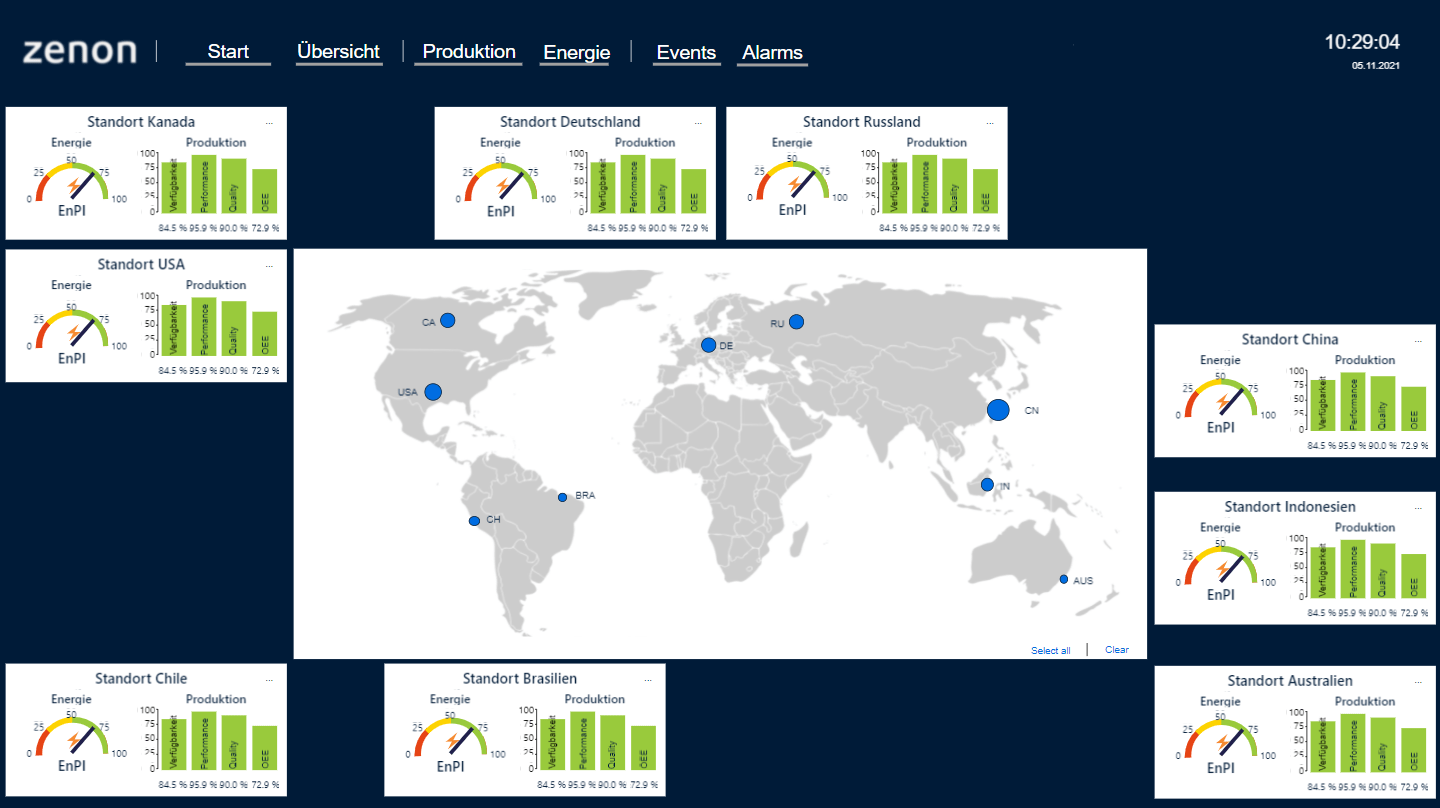Open ellipsis menu on Standort China card
The height and width of the screenshot is (808, 1440).
[x=1417, y=341]
